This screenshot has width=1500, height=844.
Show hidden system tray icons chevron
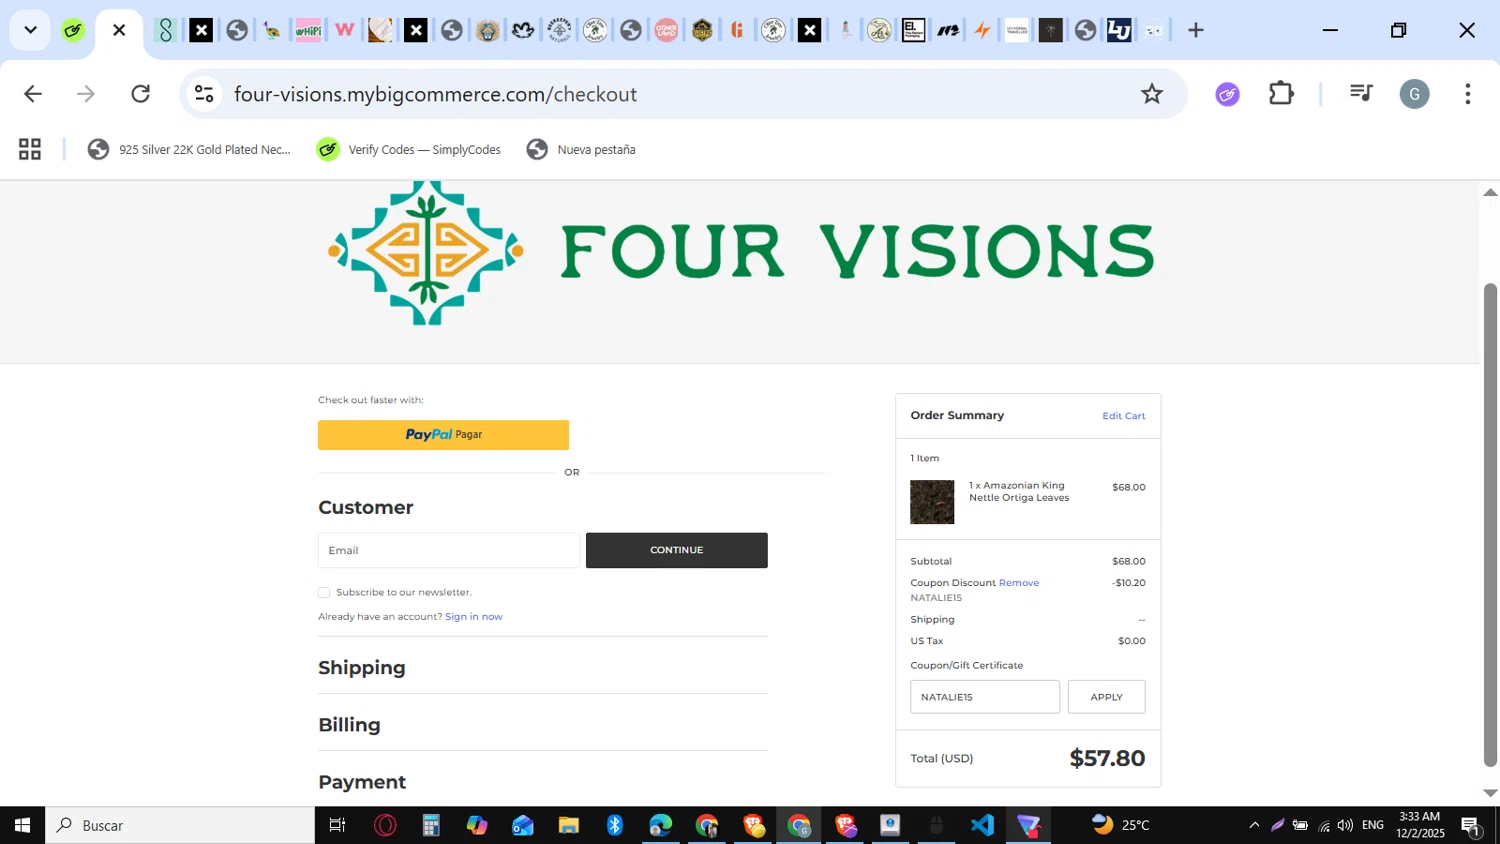[1254, 825]
